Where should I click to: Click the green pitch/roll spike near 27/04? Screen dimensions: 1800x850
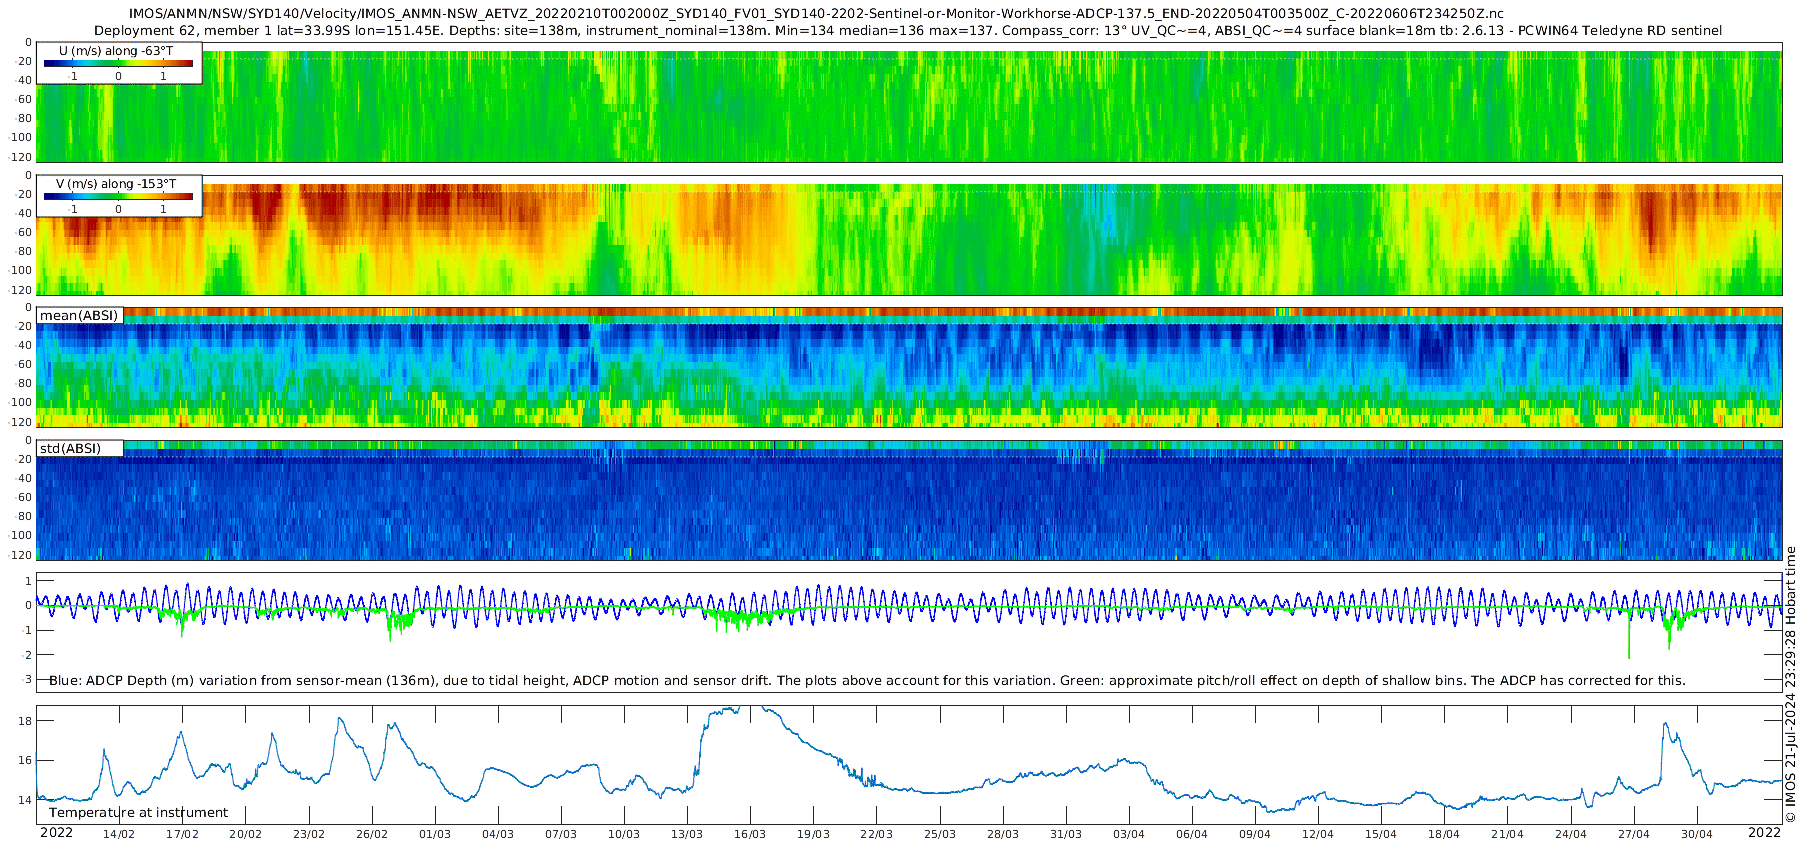point(1629,633)
